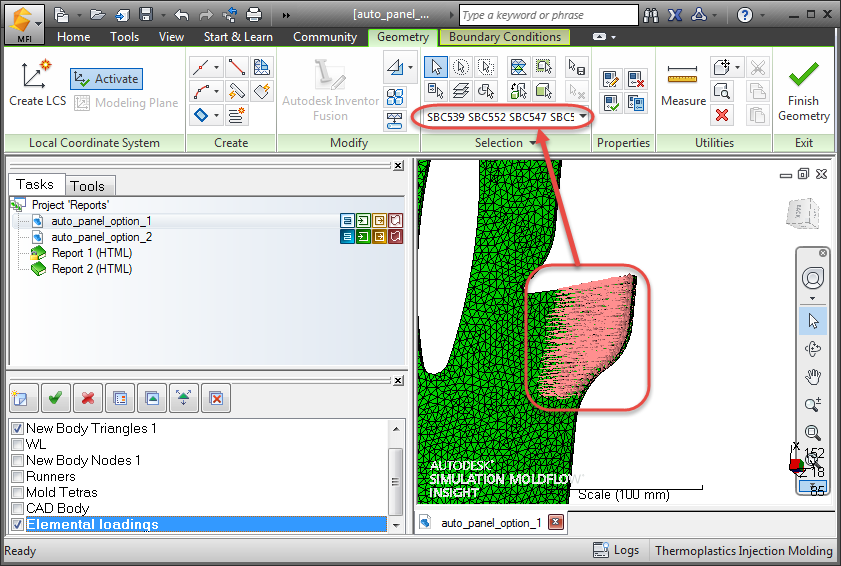The height and width of the screenshot is (566, 841).
Task: Click the Create LCS tool
Action: 38,84
